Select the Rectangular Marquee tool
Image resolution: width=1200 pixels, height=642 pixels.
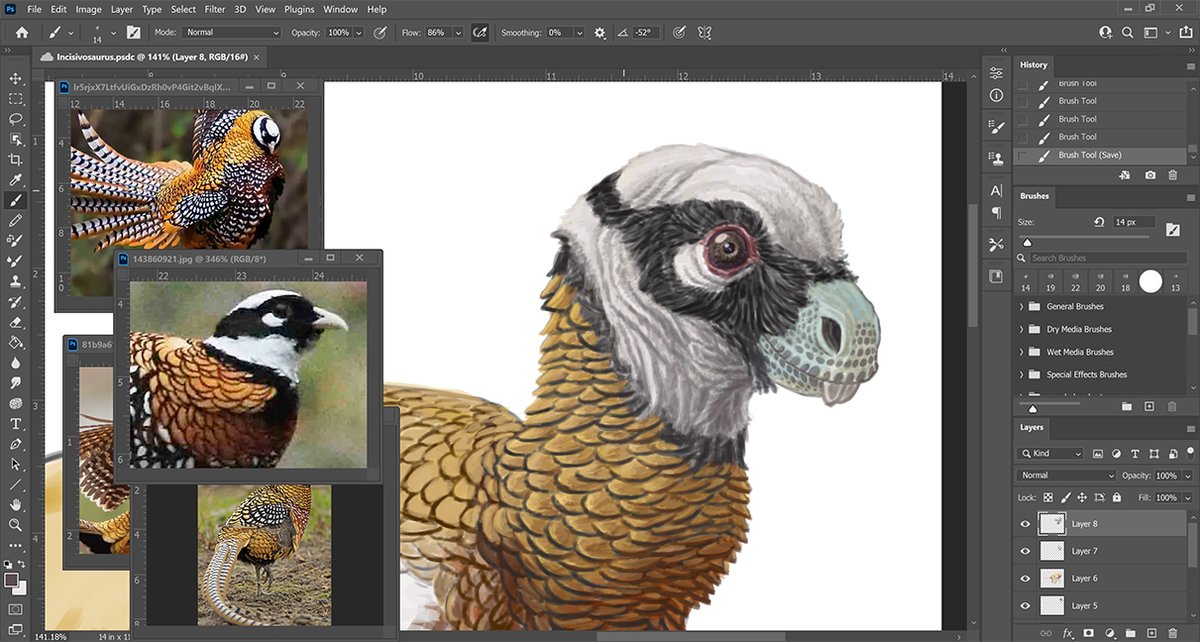tap(15, 99)
